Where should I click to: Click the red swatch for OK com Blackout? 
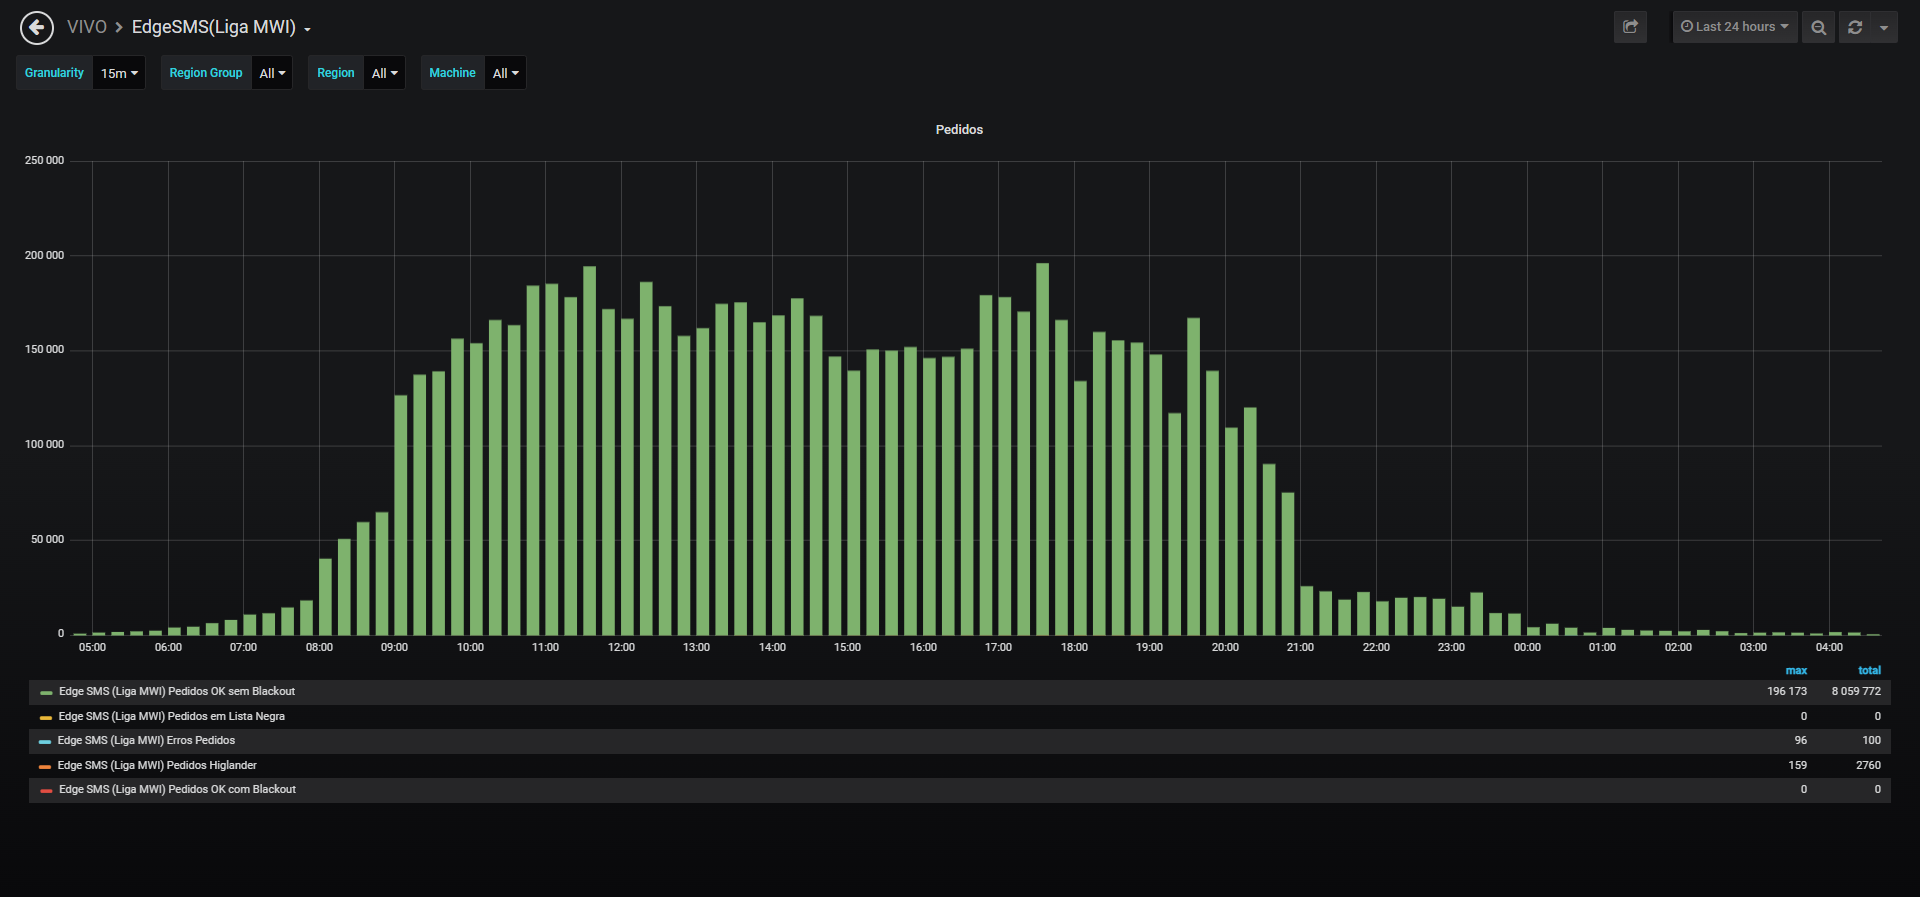tap(46, 790)
